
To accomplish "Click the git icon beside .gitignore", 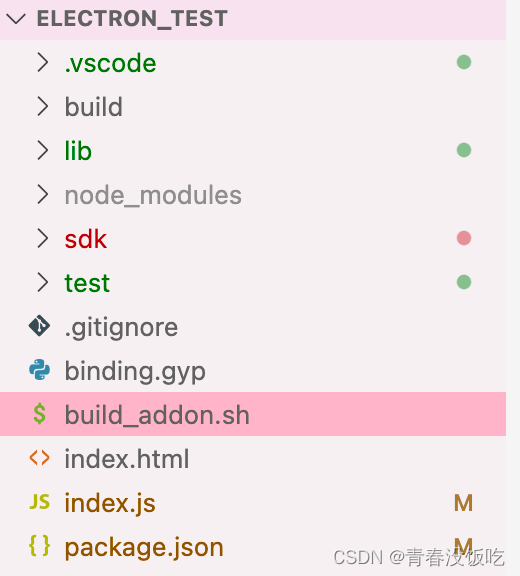I will 39,326.
